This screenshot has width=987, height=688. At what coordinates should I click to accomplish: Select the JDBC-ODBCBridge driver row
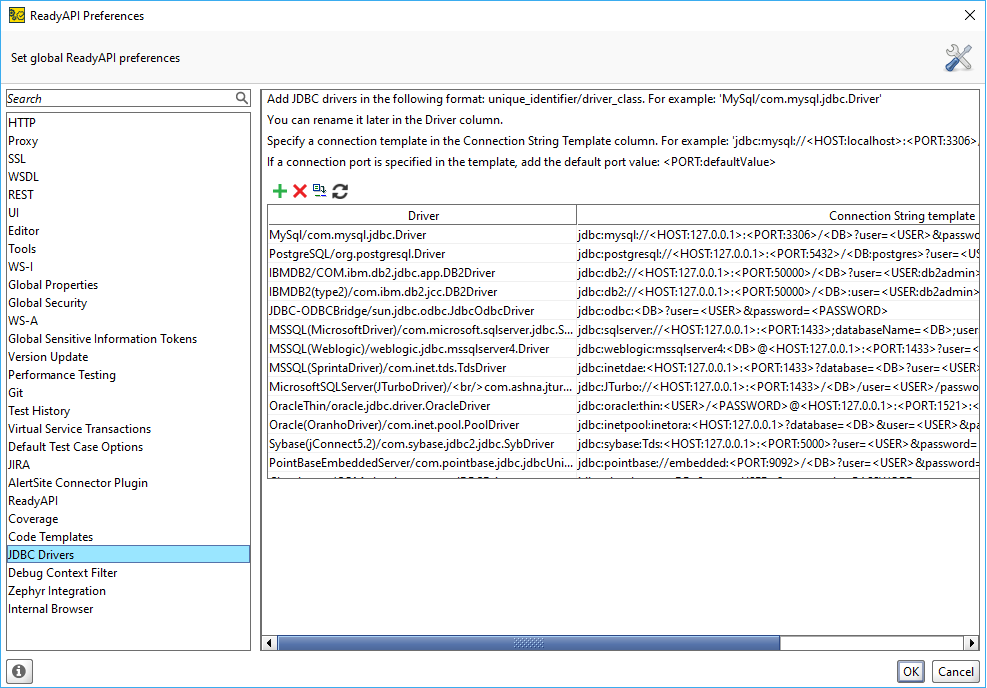(x=623, y=311)
